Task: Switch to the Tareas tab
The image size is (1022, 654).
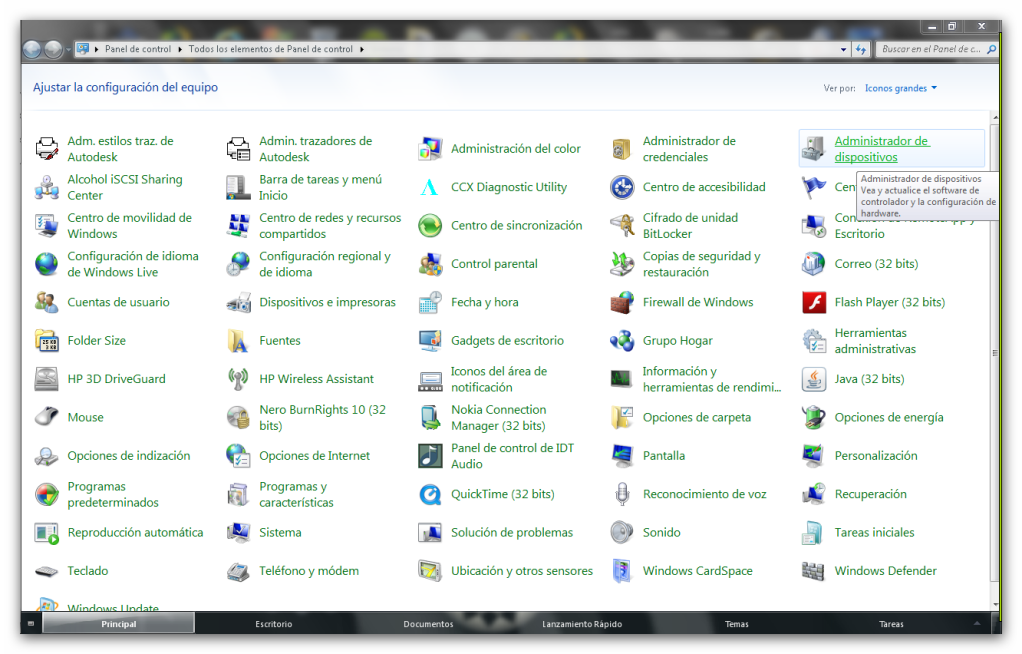Action: (891, 624)
